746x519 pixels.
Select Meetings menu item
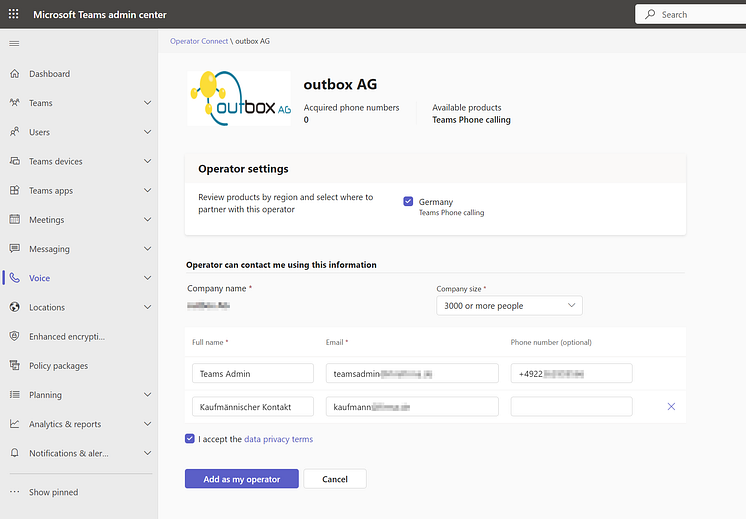pos(47,220)
